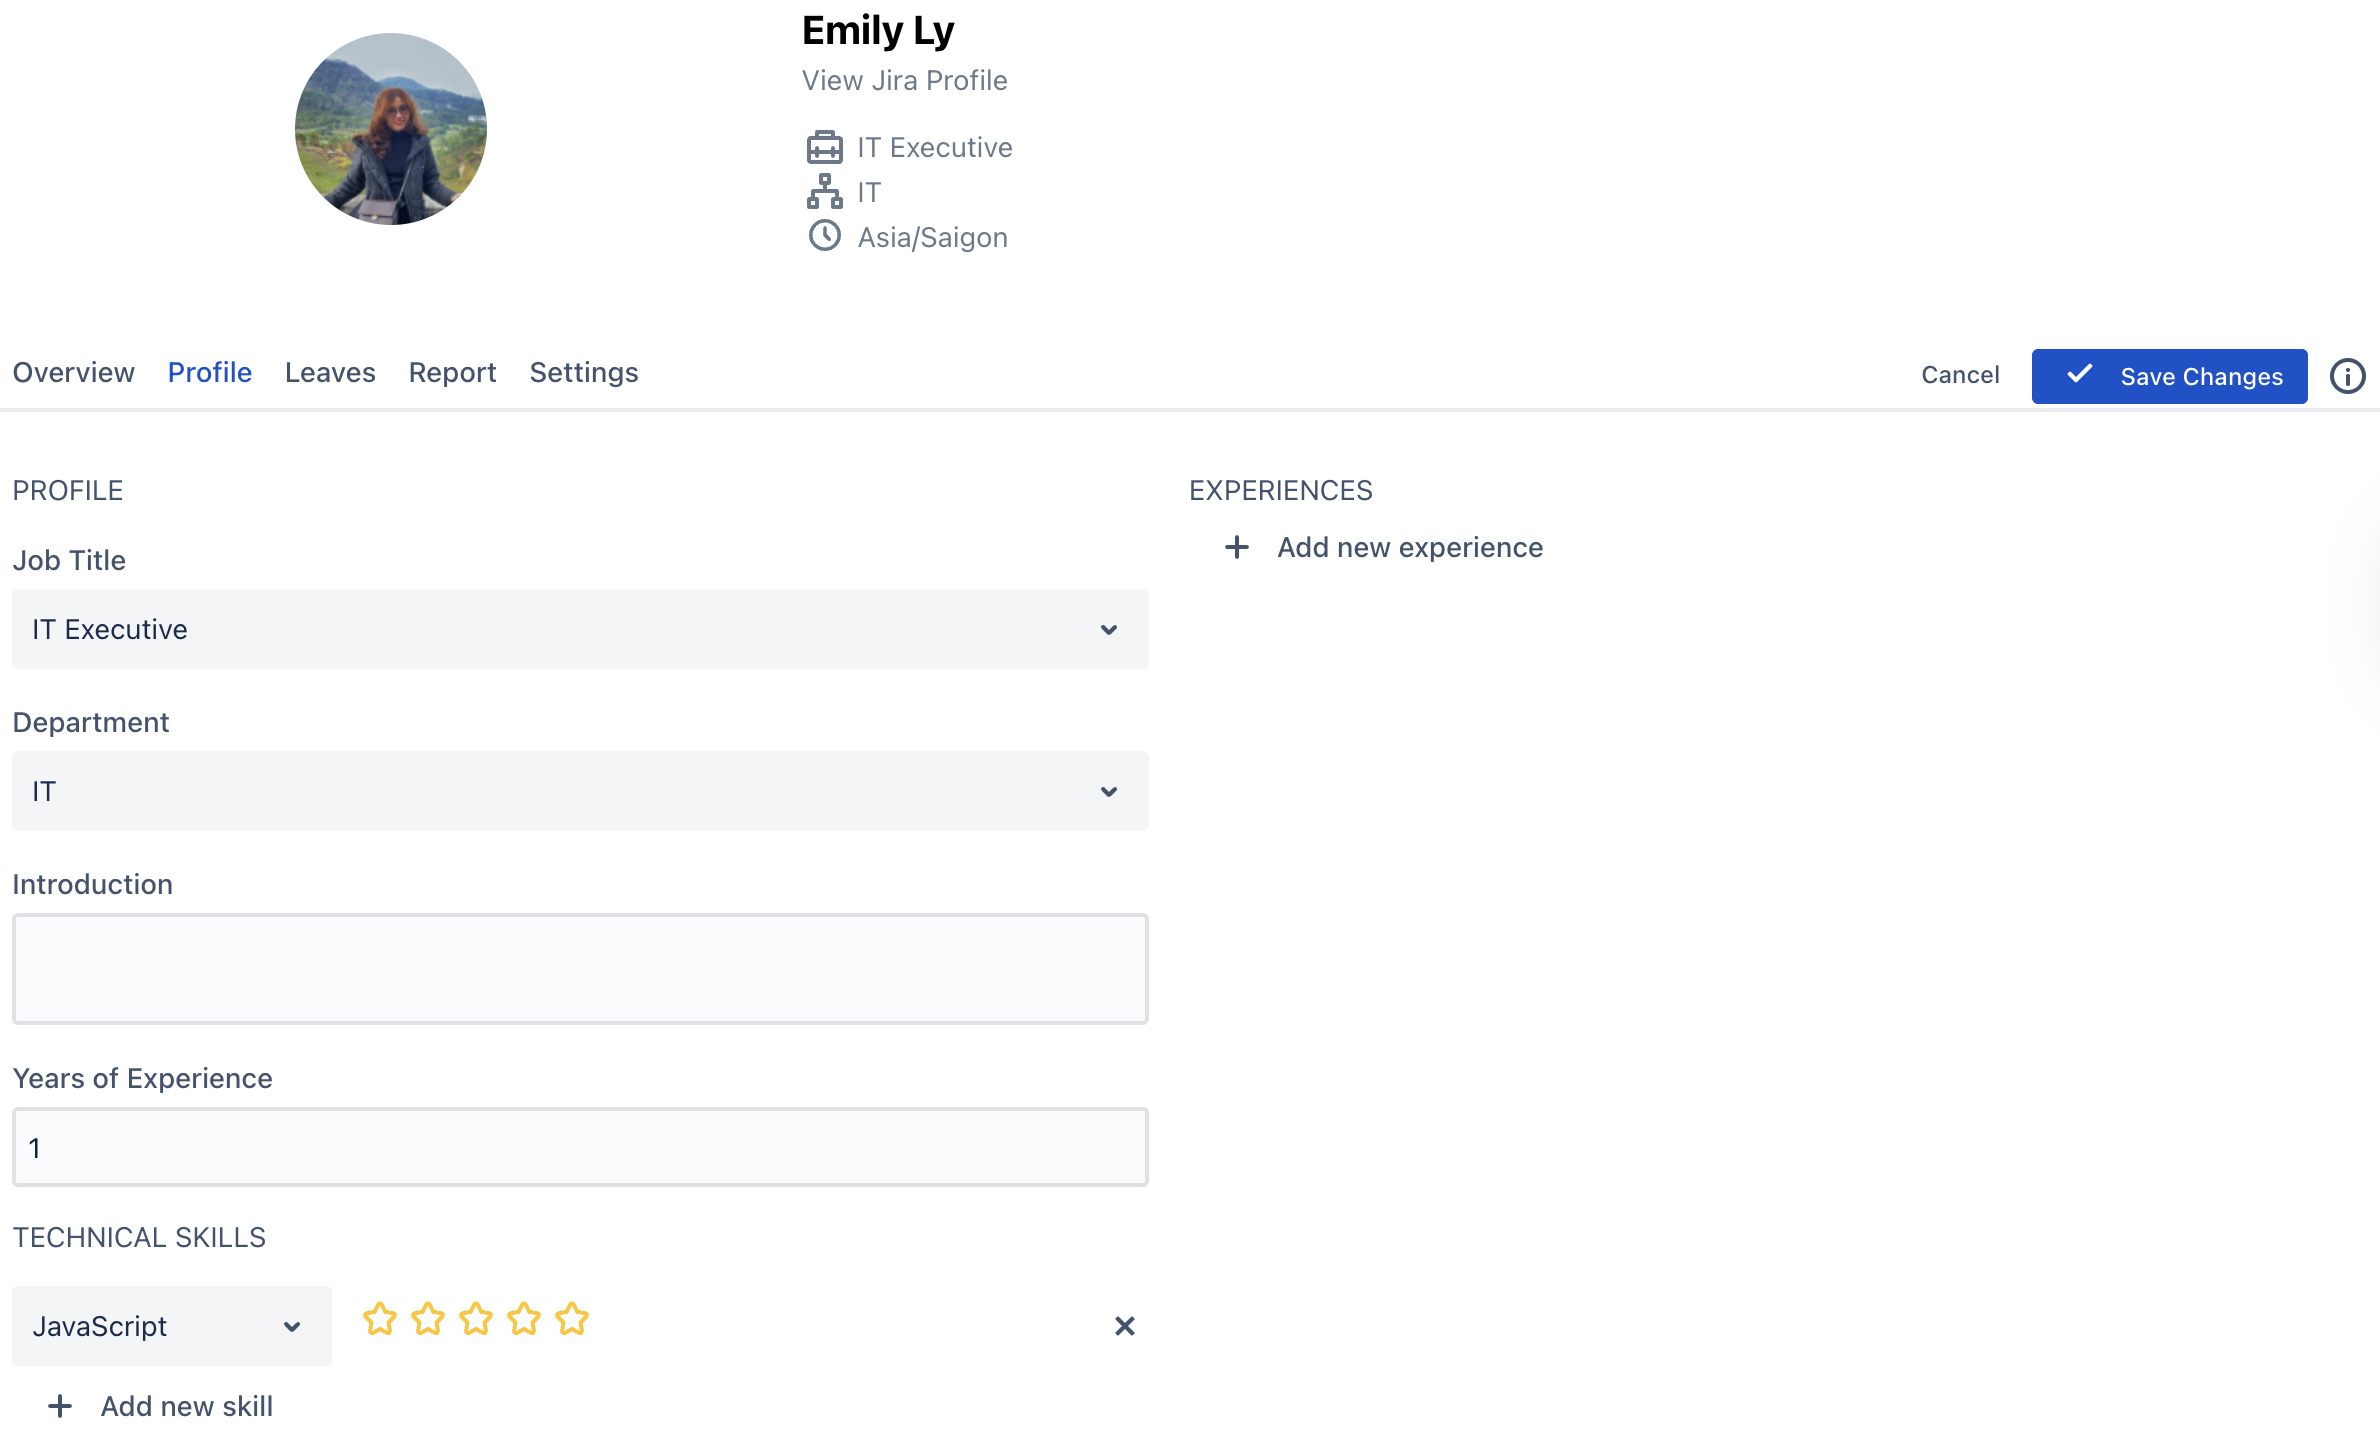Click the clock timezone icon
Image resolution: width=2380 pixels, height=1454 pixels.
tap(824, 236)
